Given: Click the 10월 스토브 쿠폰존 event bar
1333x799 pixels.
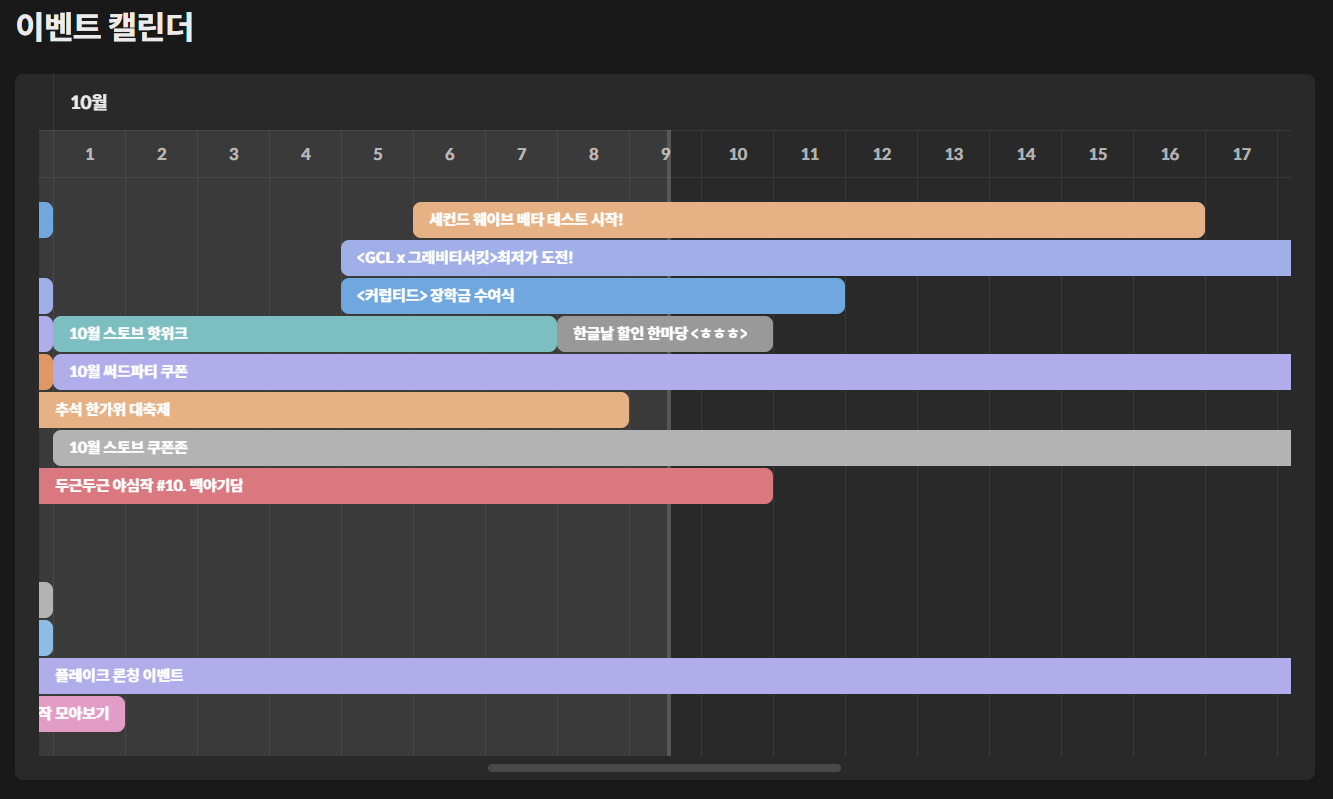Looking at the screenshot, I should click(x=671, y=448).
